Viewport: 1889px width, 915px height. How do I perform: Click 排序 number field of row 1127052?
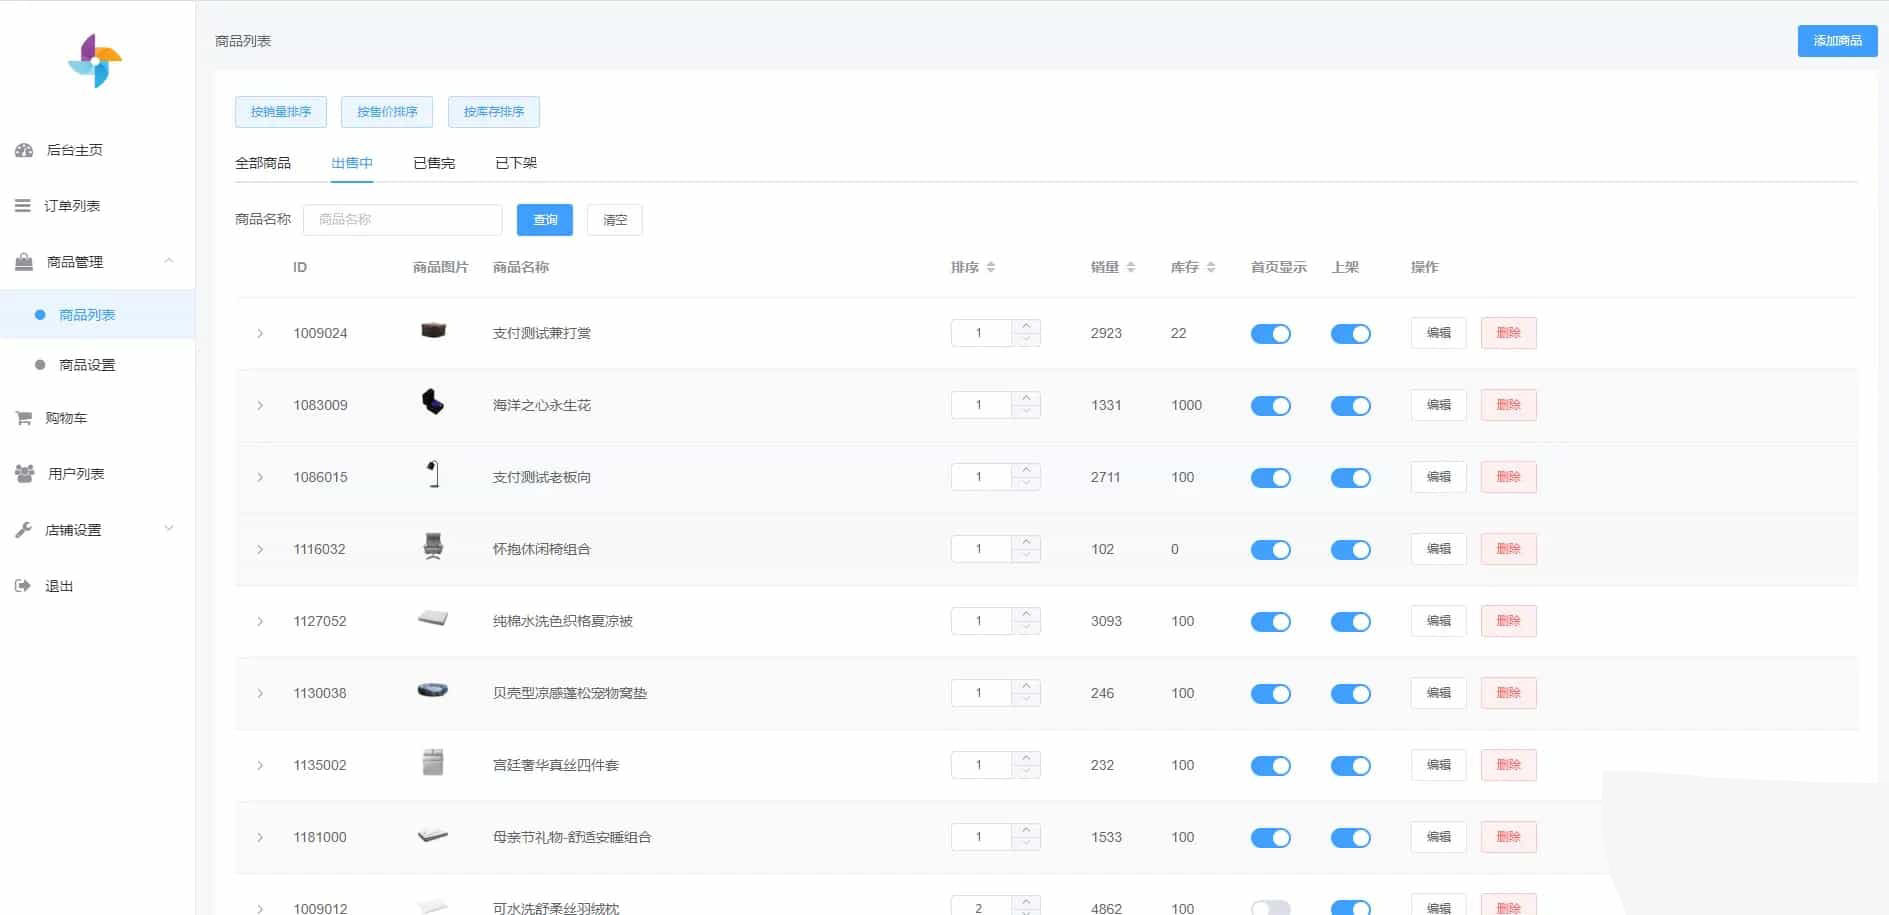981,621
